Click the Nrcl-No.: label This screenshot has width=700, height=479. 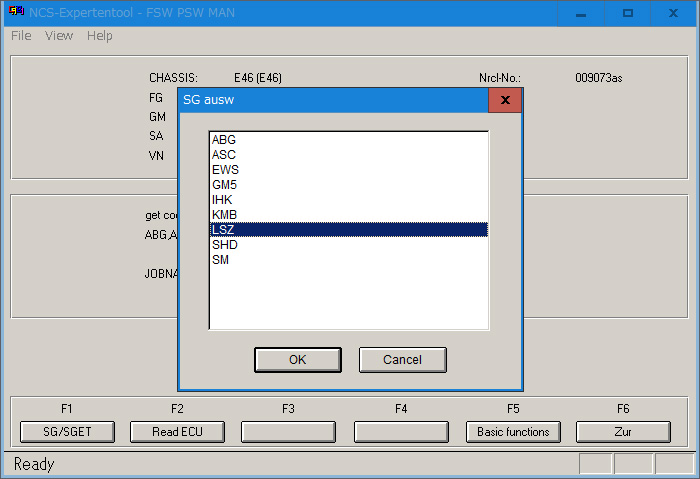pyautogui.click(x=500, y=78)
